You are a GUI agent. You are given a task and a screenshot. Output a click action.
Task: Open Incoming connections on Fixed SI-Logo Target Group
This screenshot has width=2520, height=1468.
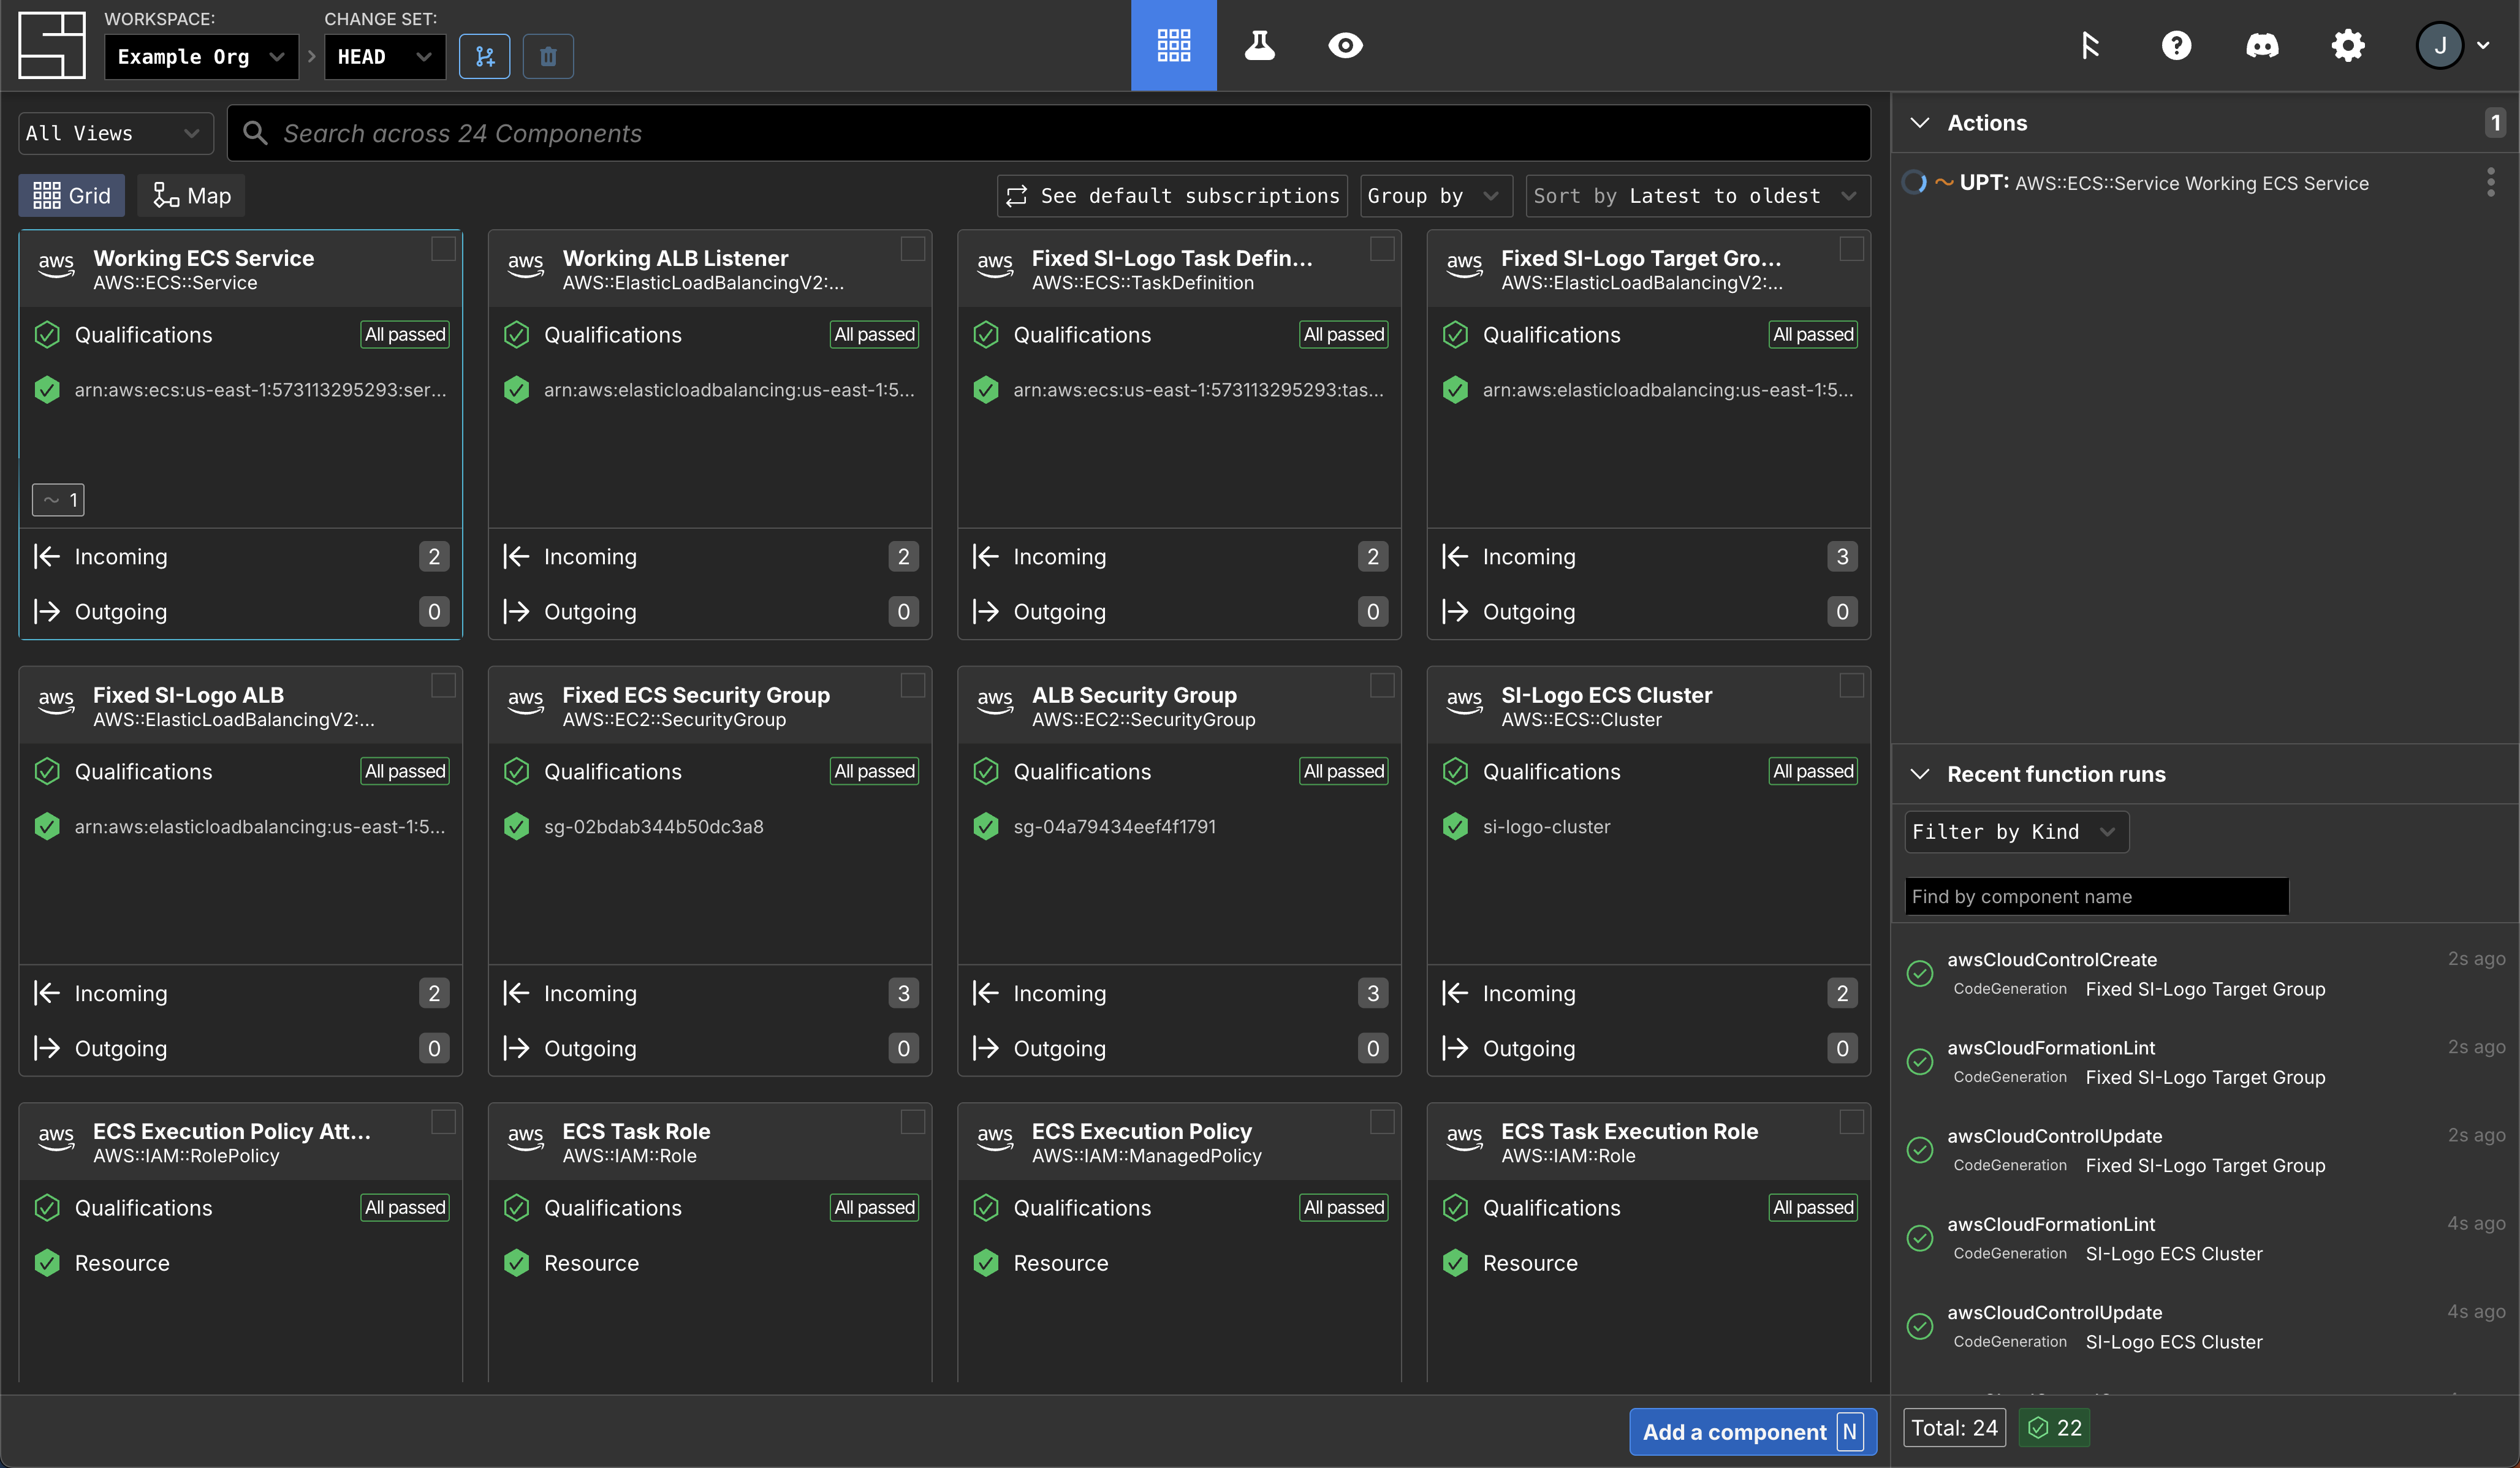(x=1649, y=556)
